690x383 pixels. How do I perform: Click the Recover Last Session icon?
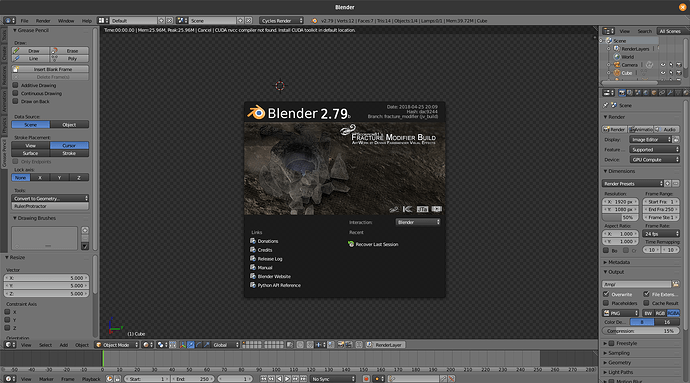point(351,244)
